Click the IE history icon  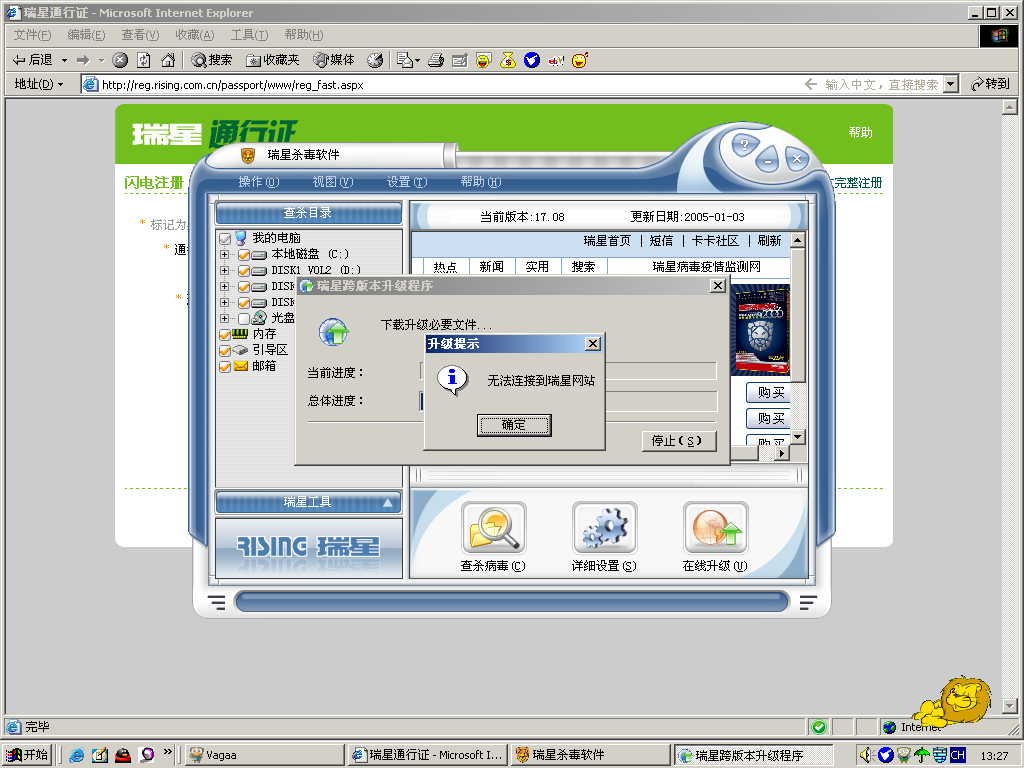(375, 60)
